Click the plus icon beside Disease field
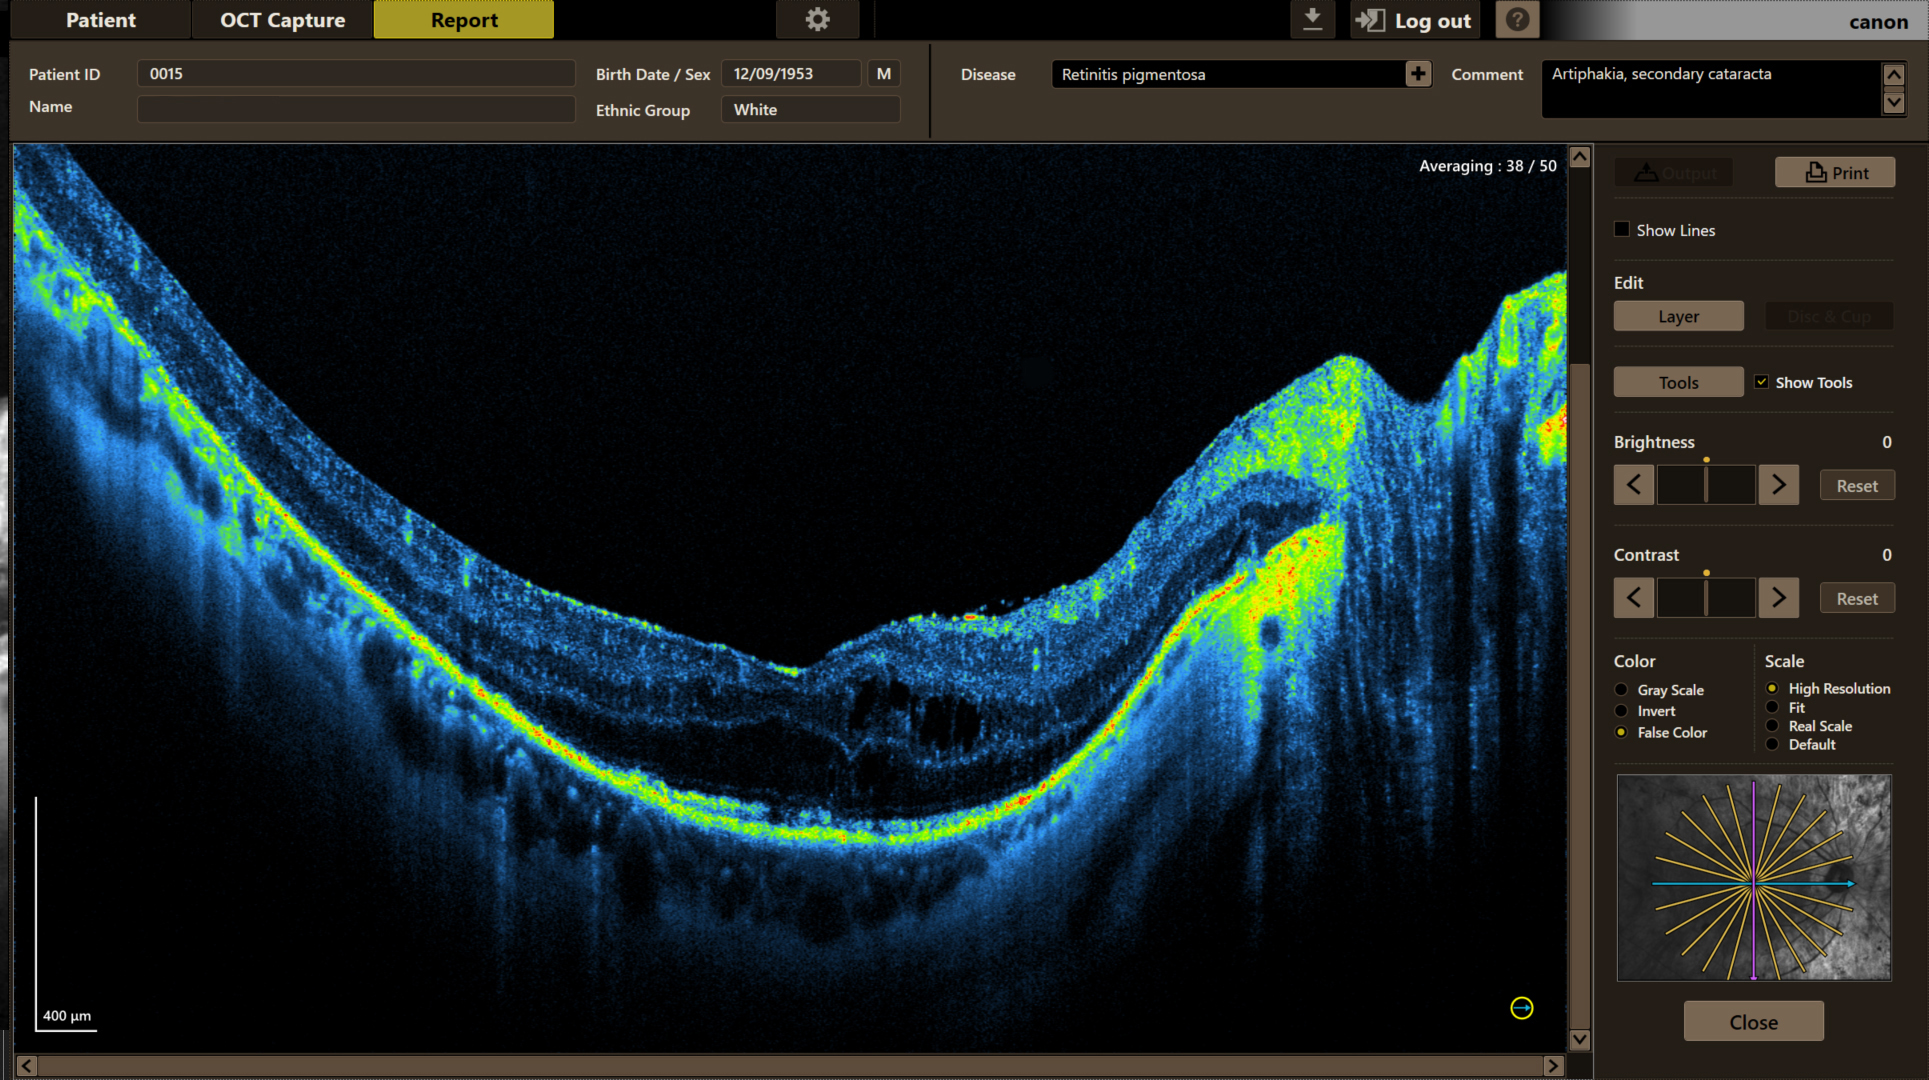 coord(1418,74)
